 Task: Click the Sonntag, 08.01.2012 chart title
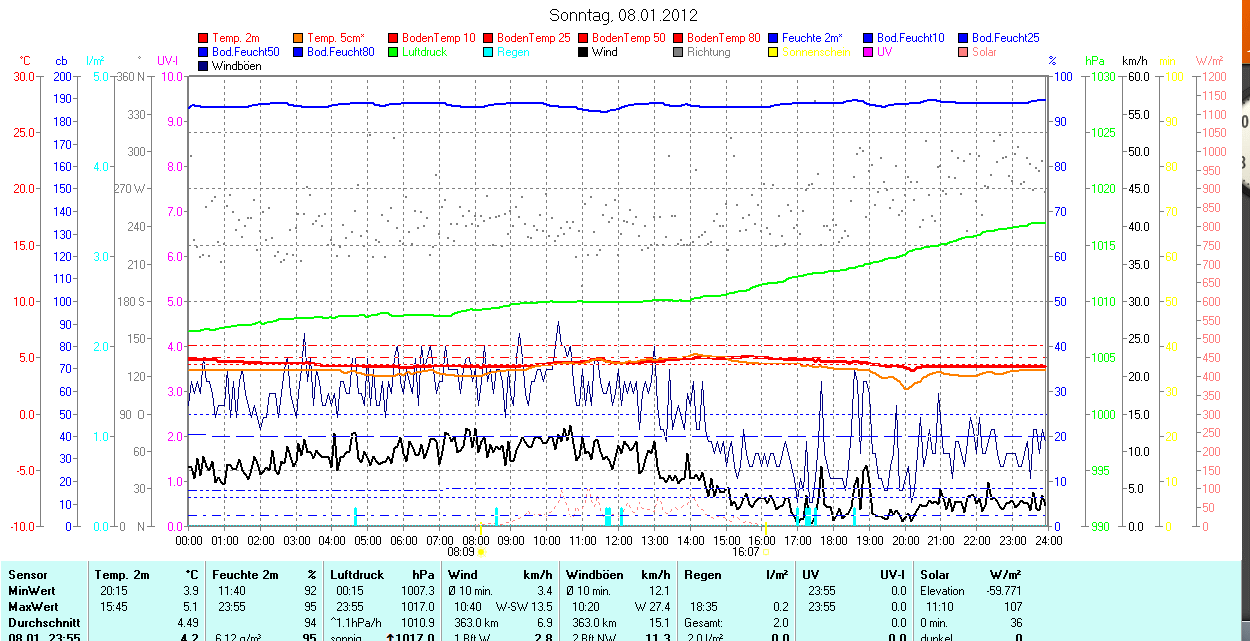pyautogui.click(x=624, y=15)
